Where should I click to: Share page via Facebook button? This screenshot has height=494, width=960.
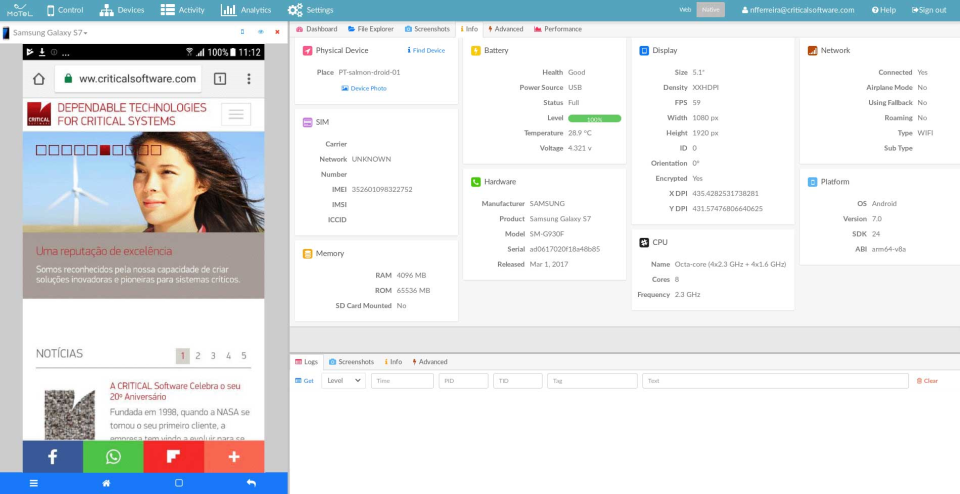tap(53, 457)
